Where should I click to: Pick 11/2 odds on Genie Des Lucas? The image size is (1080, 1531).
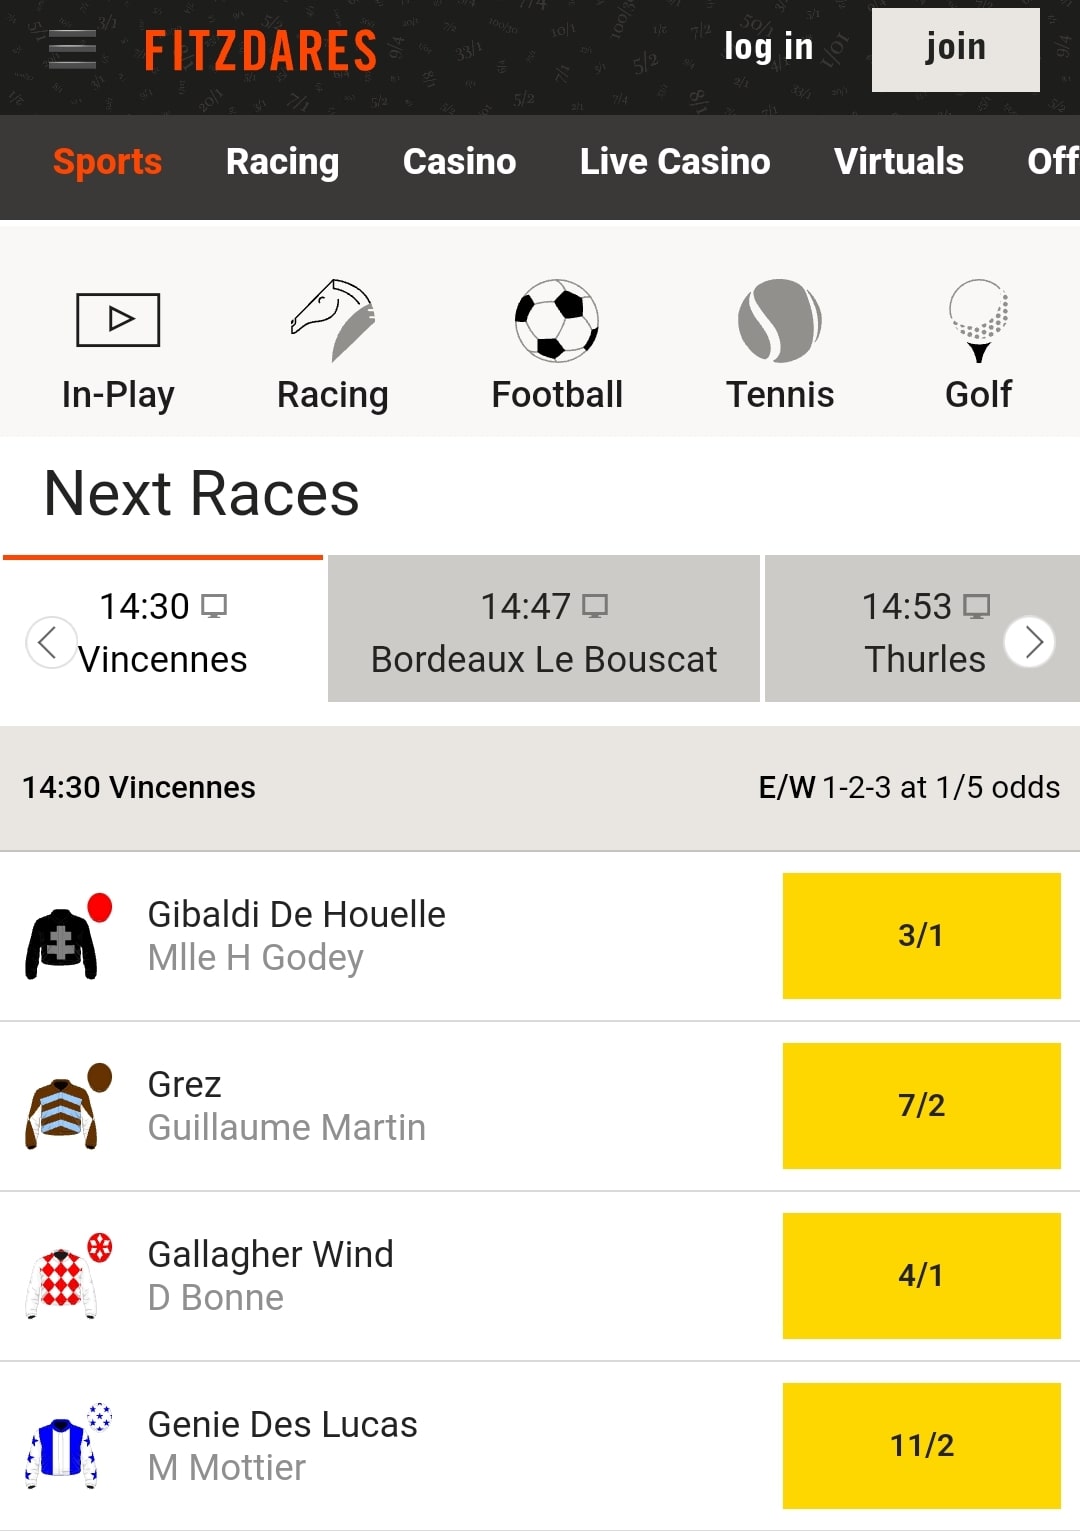pos(920,1444)
